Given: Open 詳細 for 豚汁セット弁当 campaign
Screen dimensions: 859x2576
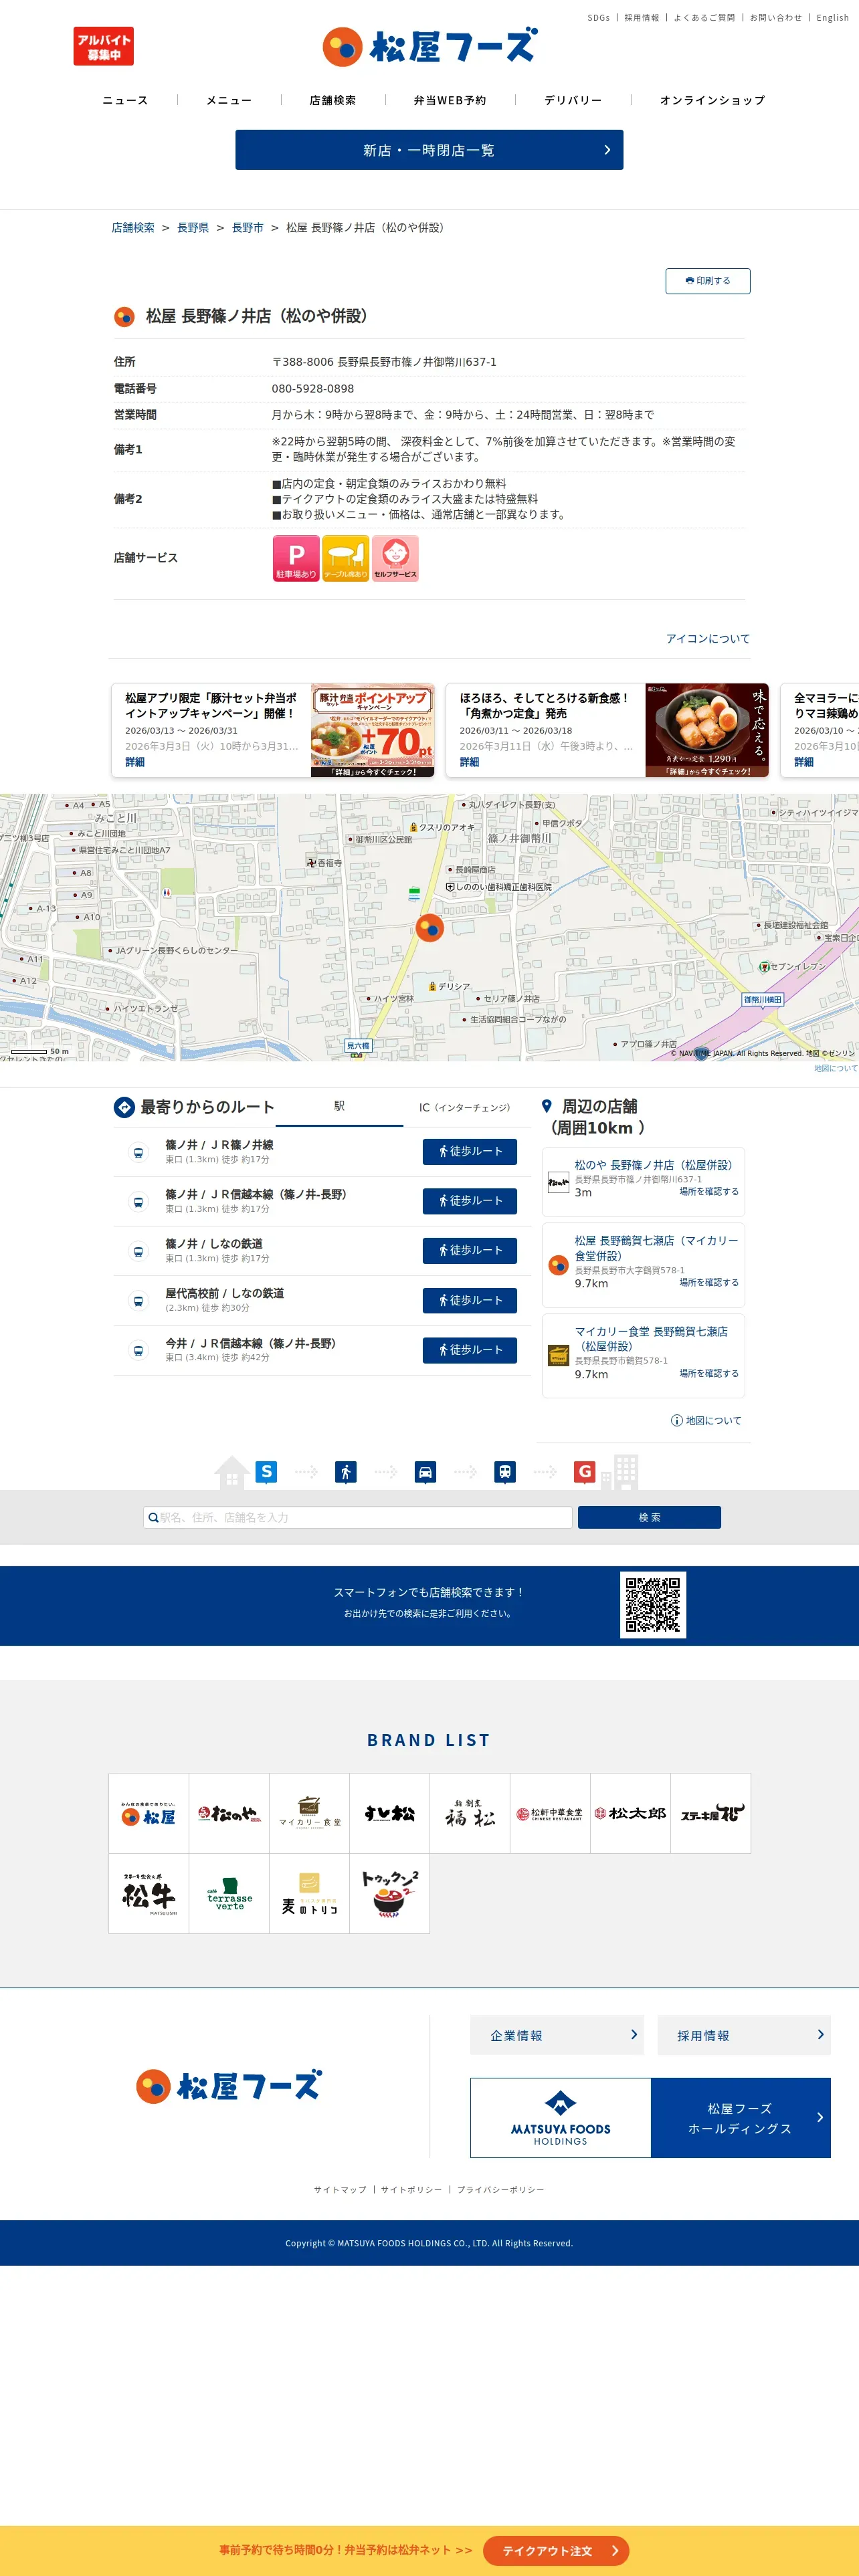Looking at the screenshot, I should (x=135, y=762).
